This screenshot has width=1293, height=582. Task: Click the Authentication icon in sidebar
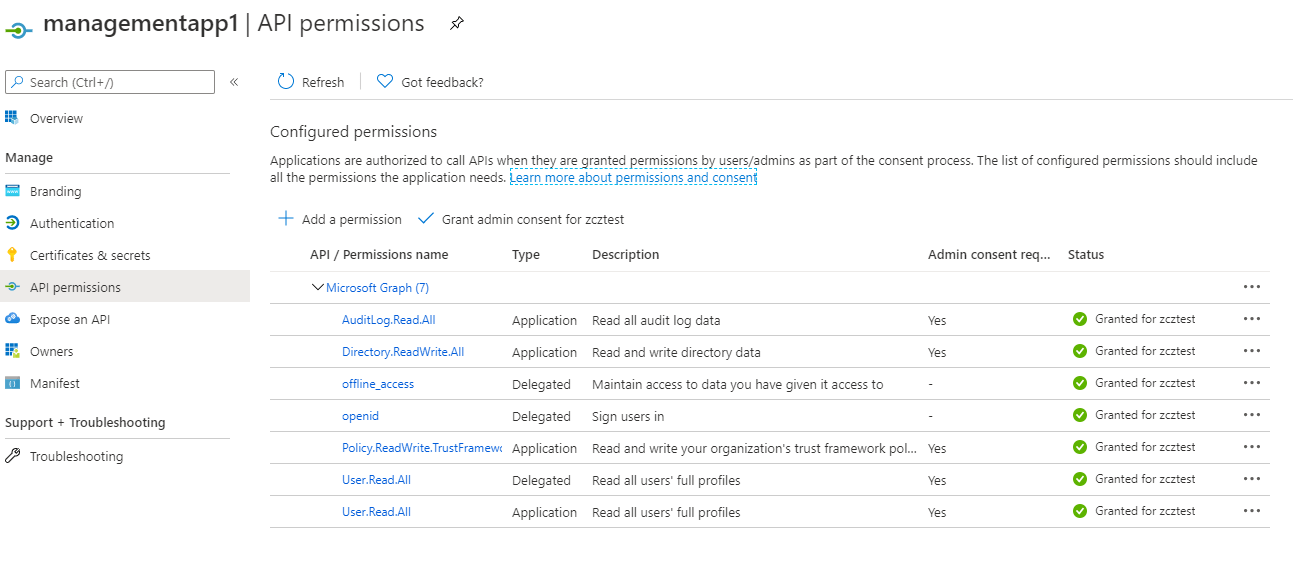pos(12,223)
